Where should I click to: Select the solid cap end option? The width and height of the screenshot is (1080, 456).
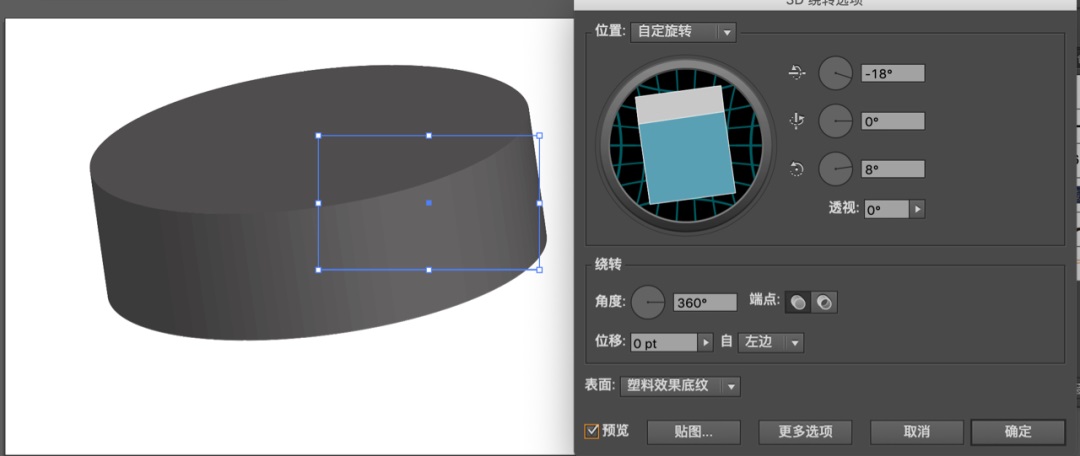(798, 302)
